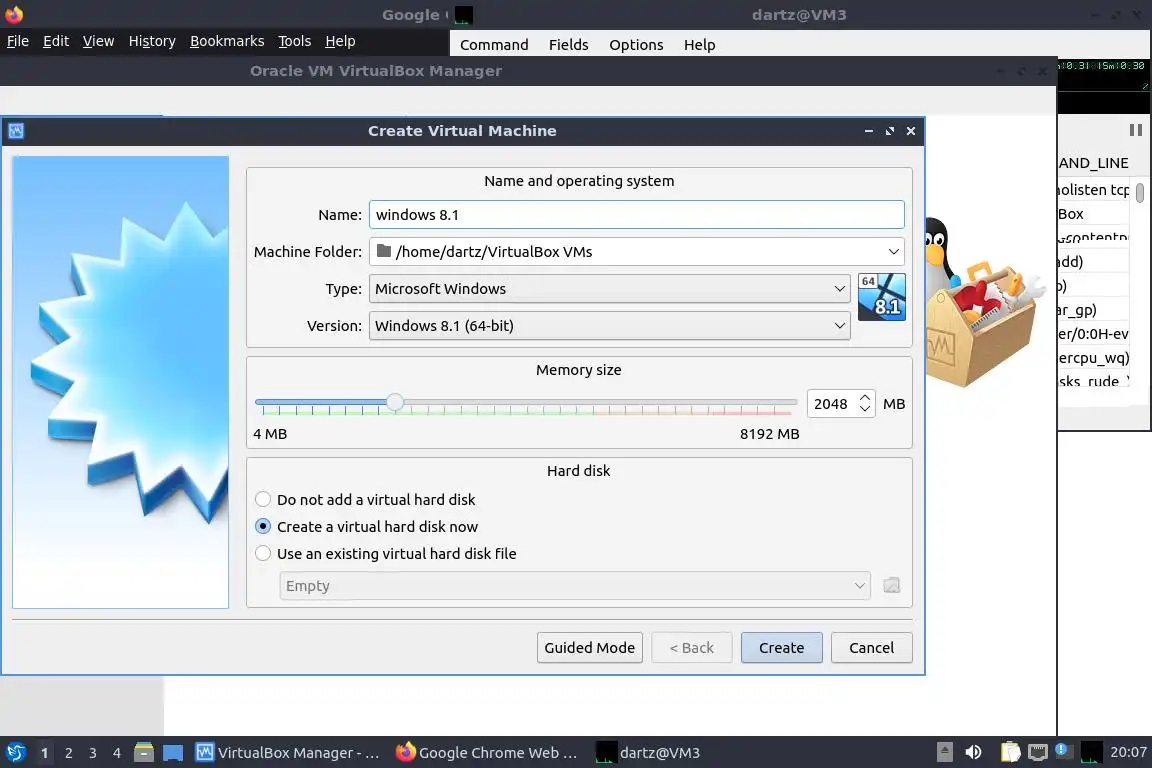Open the Firefox Help menu
Screen dimensions: 1152x768
click(x=340, y=41)
